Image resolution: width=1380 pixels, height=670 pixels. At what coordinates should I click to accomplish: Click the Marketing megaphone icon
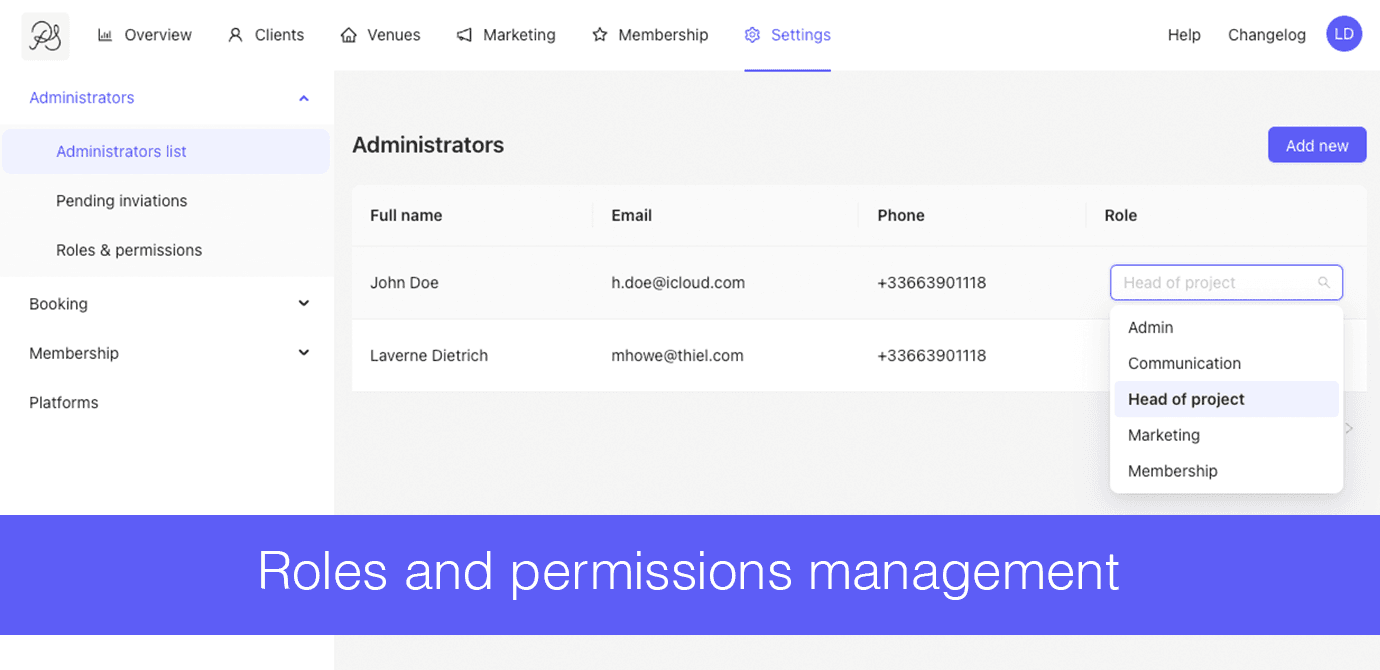(464, 35)
